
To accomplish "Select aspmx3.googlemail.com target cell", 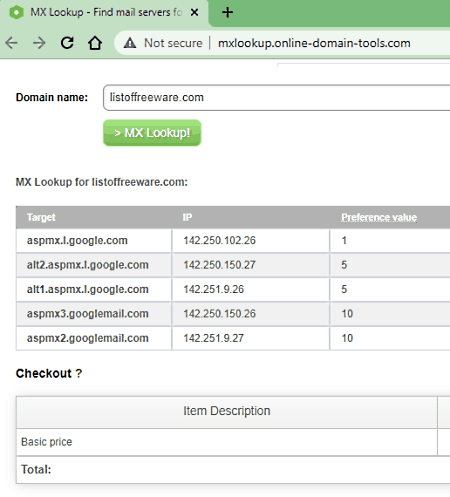I will click(94, 314).
